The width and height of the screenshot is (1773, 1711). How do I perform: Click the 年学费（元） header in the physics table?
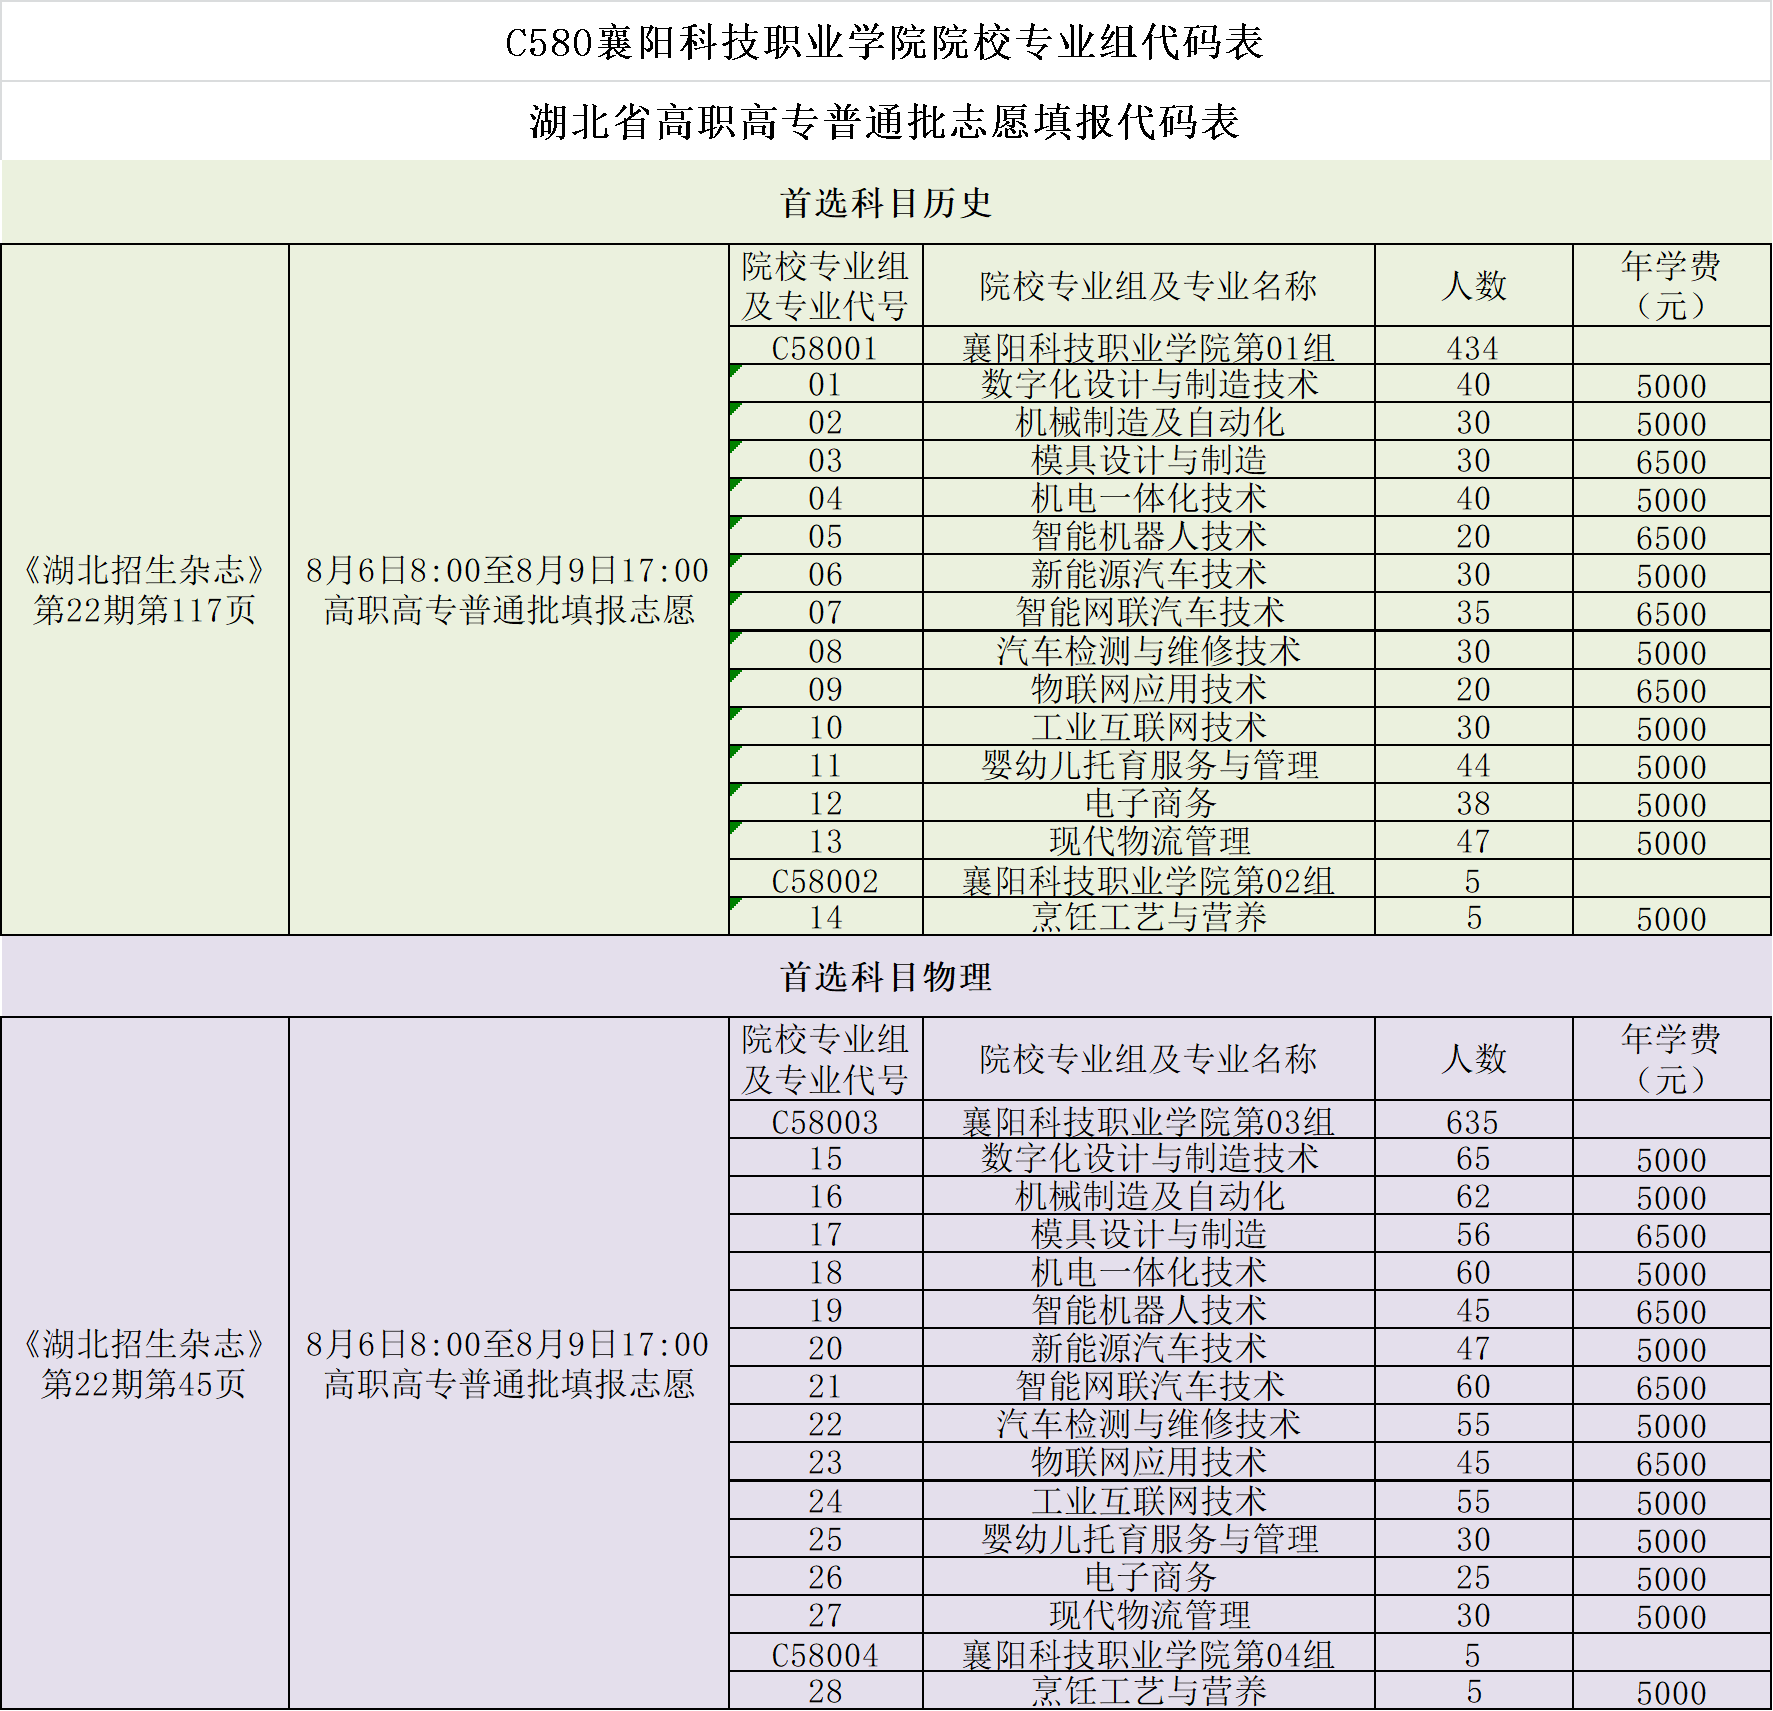1671,1060
